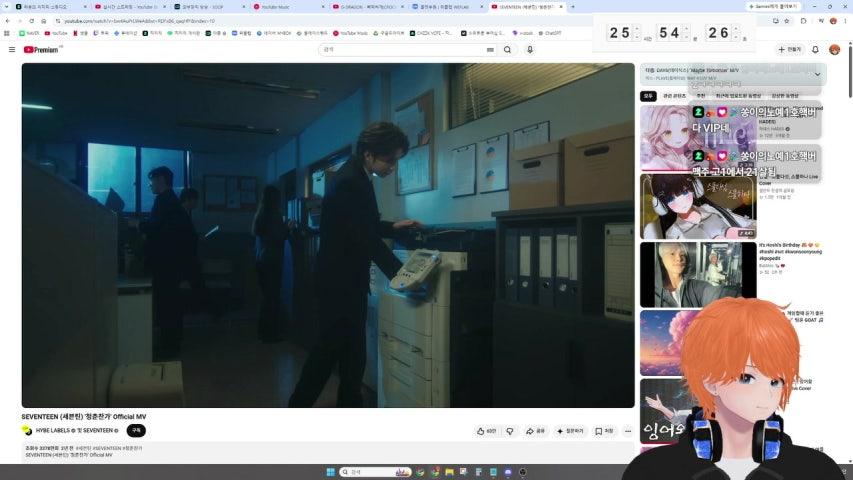Select the second filter chip beside '모두'

(675, 96)
